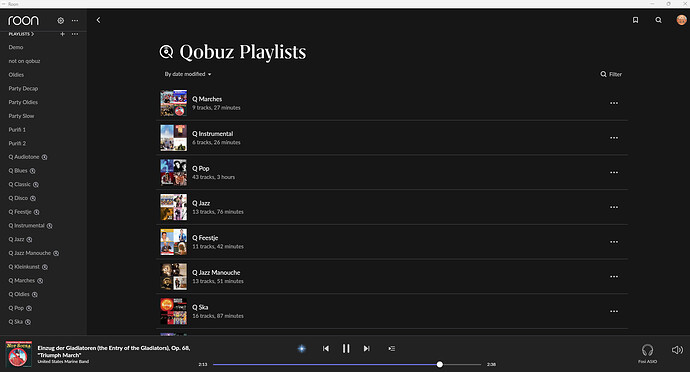Open bookmarks icon in top bar
This screenshot has width=690, height=372.
(635, 20)
